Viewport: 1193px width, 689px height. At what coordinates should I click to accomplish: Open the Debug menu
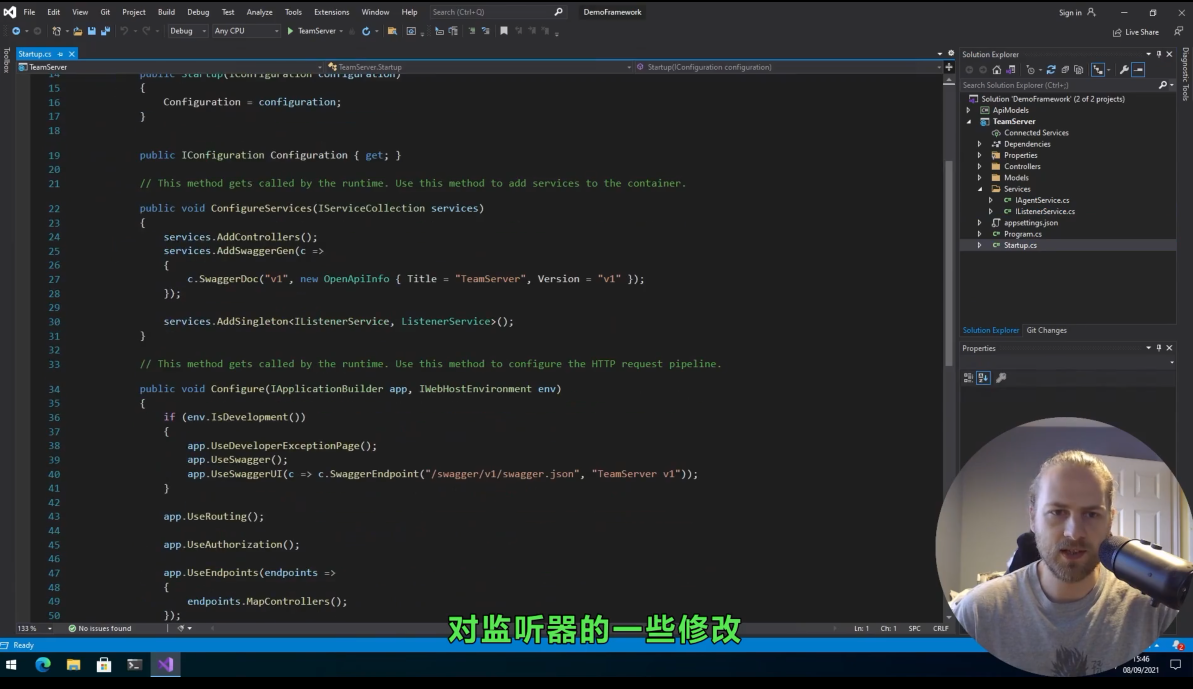pyautogui.click(x=198, y=11)
